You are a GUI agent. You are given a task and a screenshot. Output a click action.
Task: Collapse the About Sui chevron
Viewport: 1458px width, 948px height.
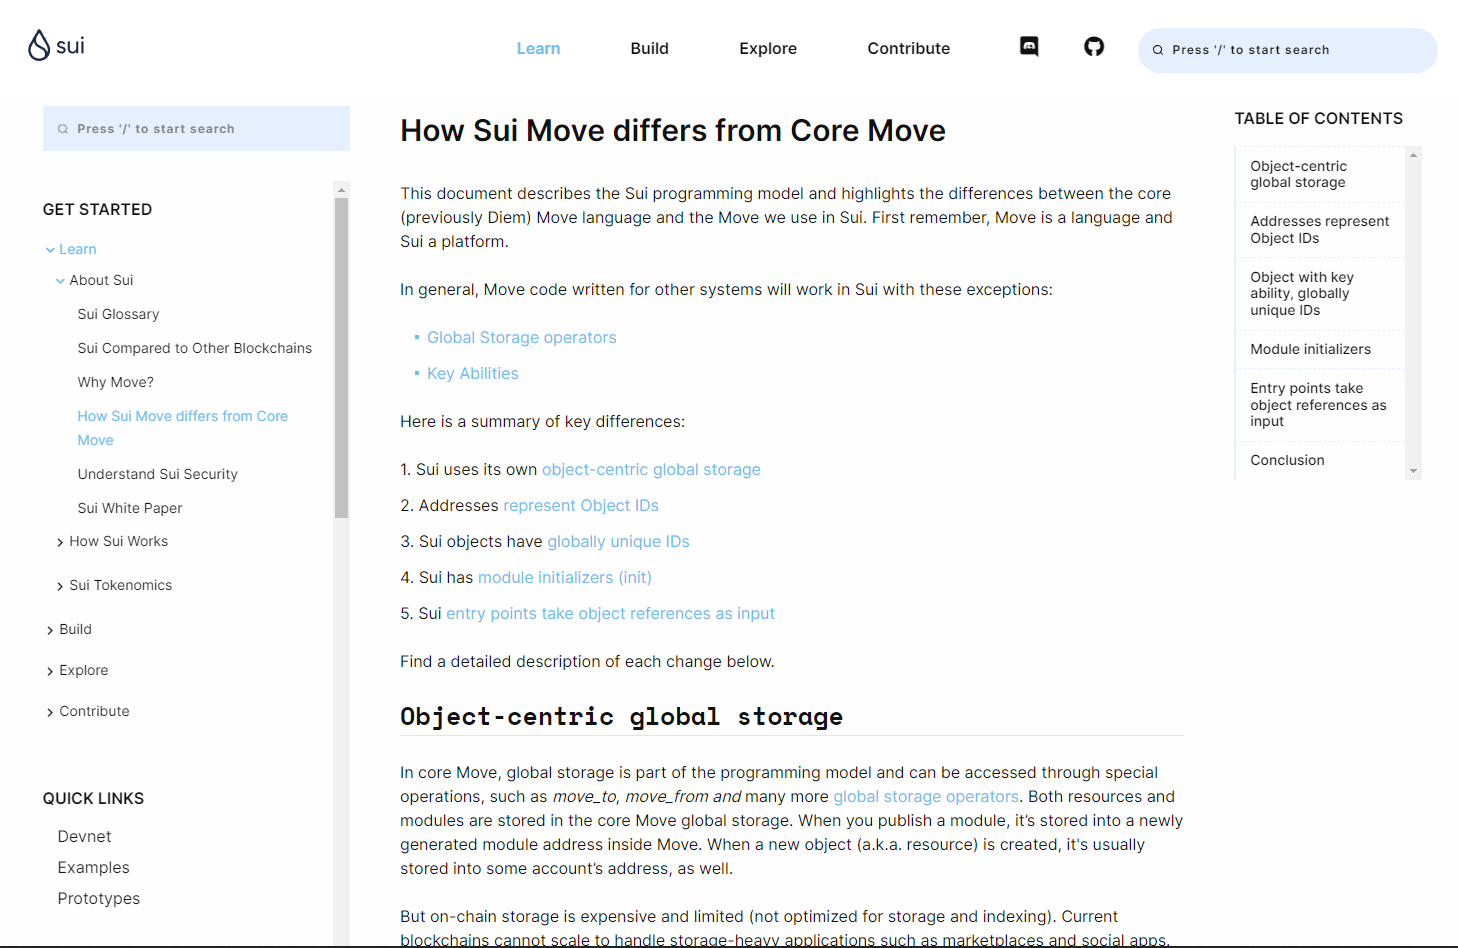60,281
